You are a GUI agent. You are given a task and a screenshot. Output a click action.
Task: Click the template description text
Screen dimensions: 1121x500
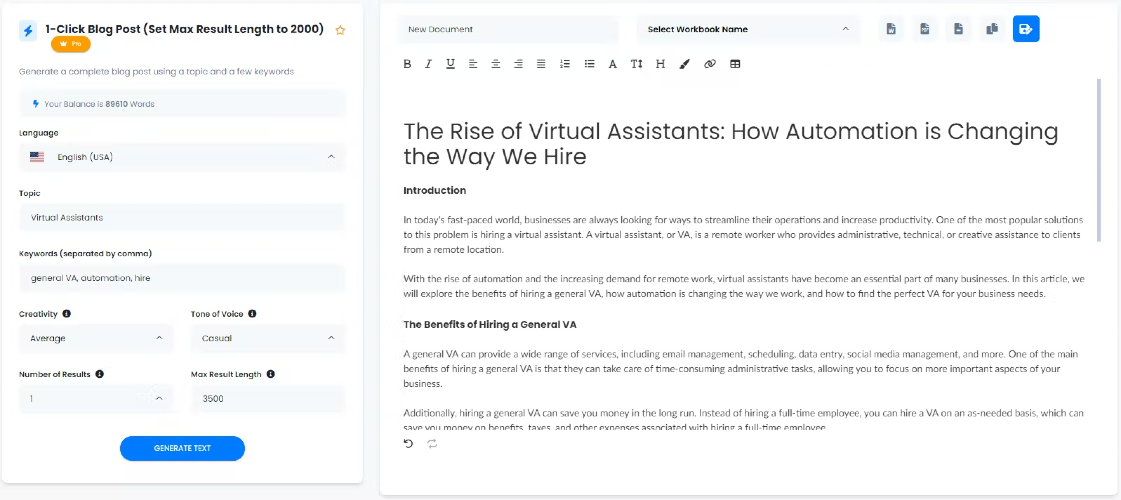click(156, 72)
